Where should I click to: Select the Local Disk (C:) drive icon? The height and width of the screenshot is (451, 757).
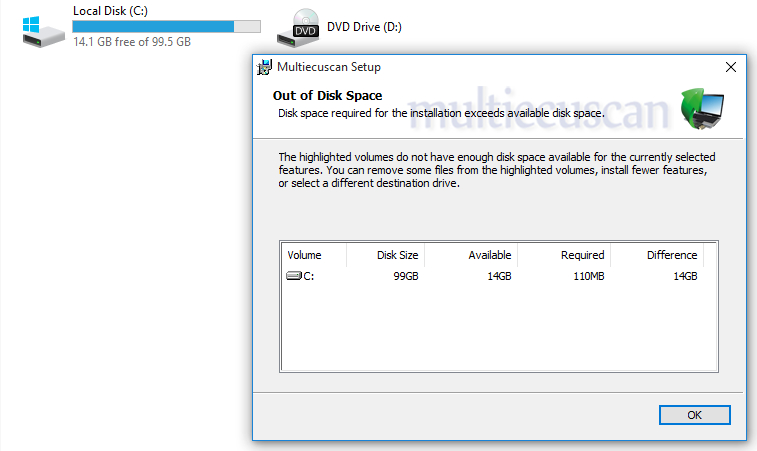(43, 31)
